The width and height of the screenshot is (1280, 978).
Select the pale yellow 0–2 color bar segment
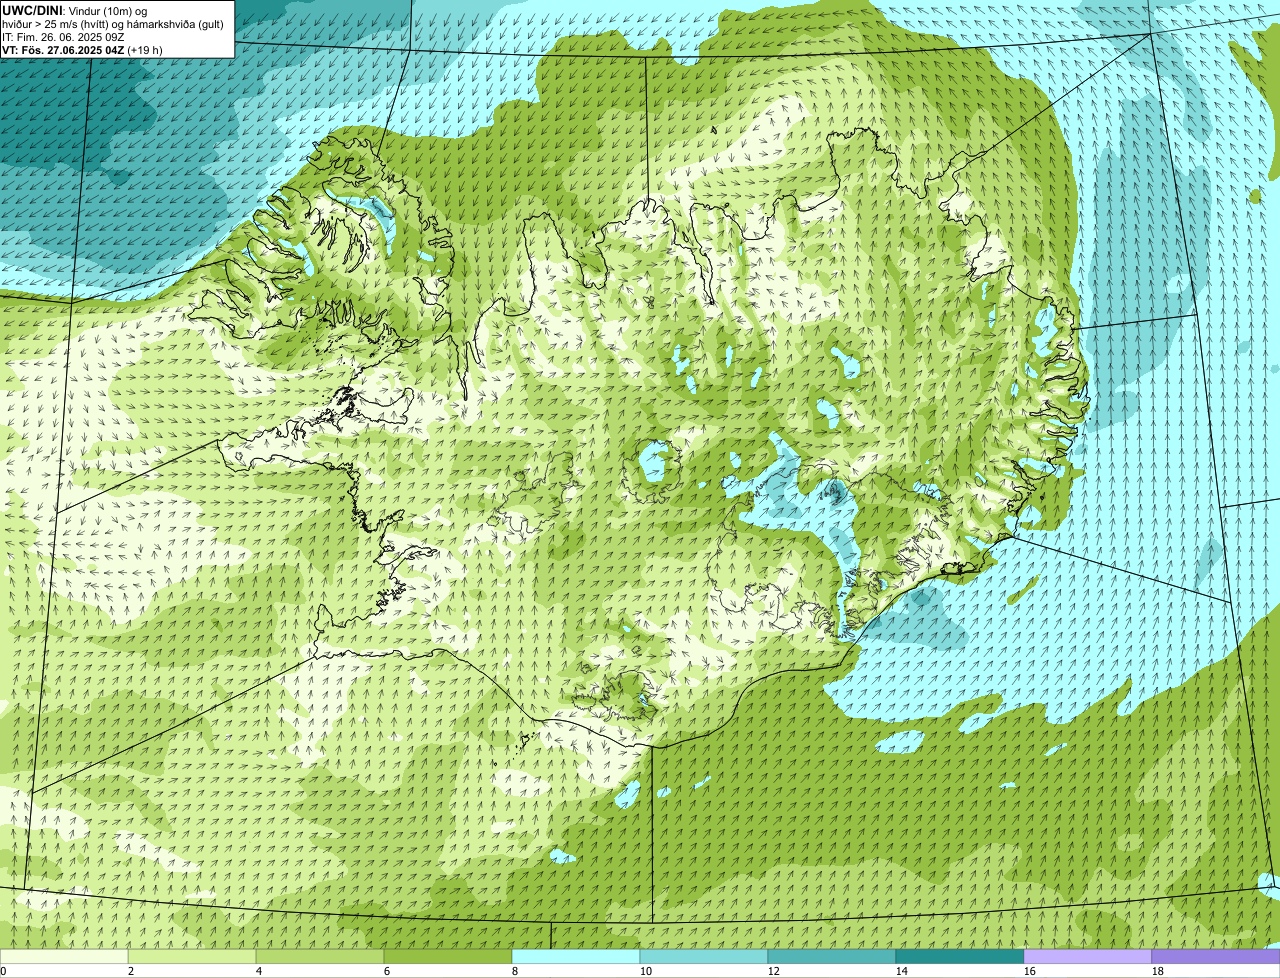[x=64, y=956]
